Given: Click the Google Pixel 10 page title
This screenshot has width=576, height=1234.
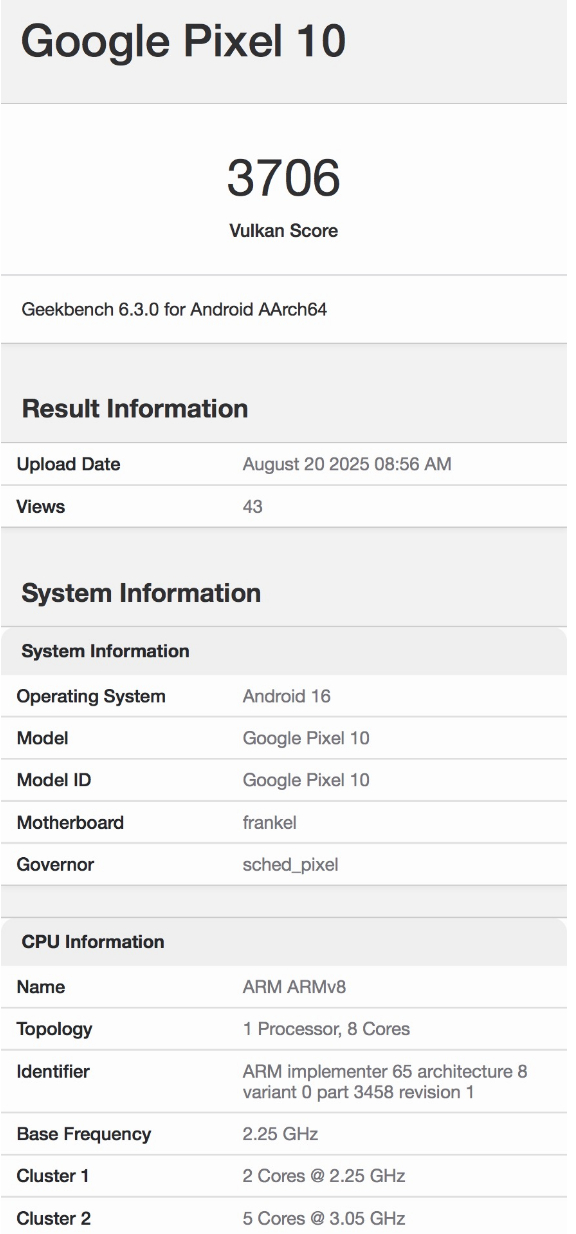Looking at the screenshot, I should pyautogui.click(x=183, y=41).
